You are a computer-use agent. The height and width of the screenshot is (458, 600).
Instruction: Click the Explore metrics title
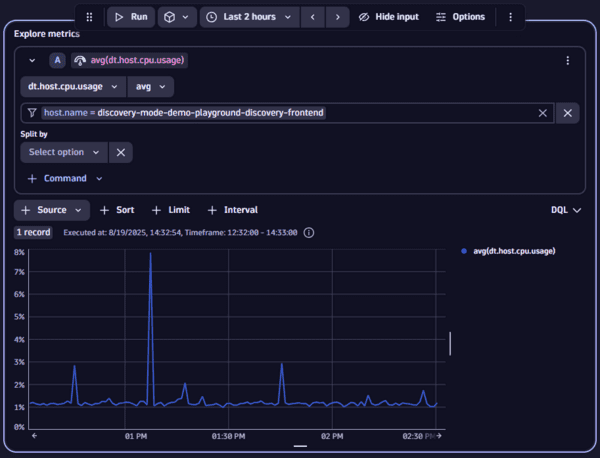pos(47,34)
